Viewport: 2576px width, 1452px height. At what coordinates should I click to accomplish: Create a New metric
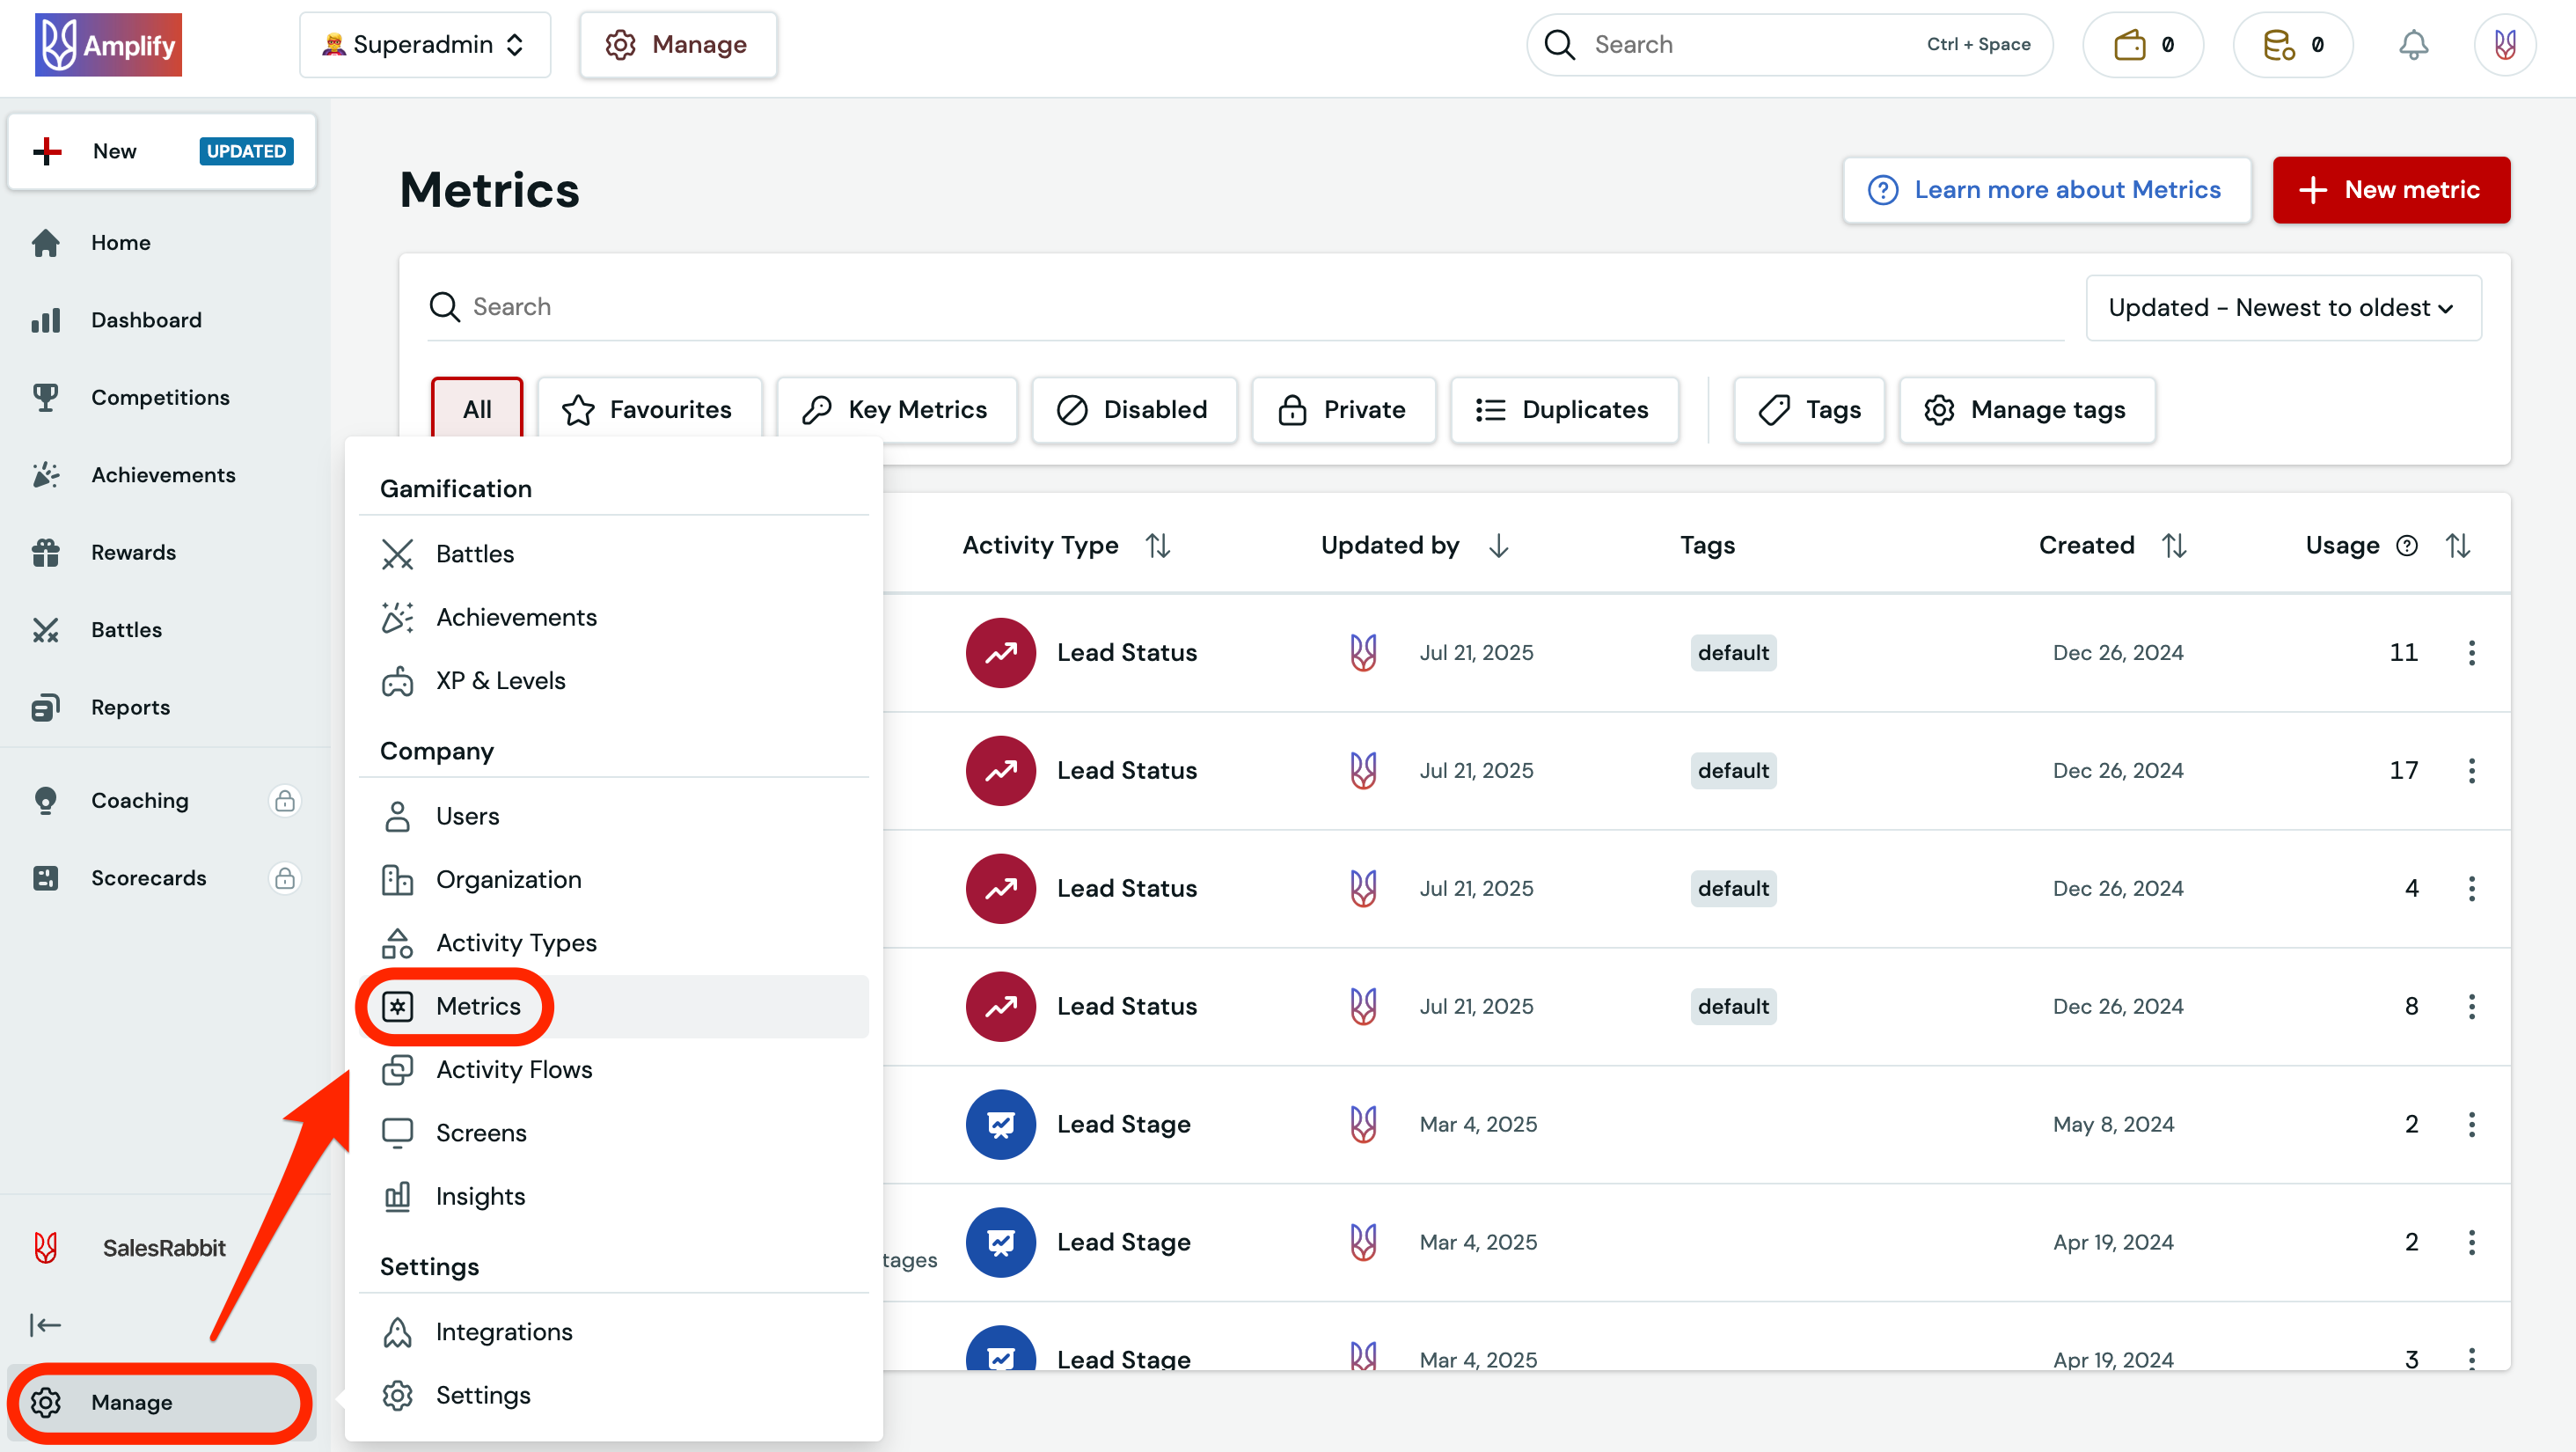[x=2391, y=189]
